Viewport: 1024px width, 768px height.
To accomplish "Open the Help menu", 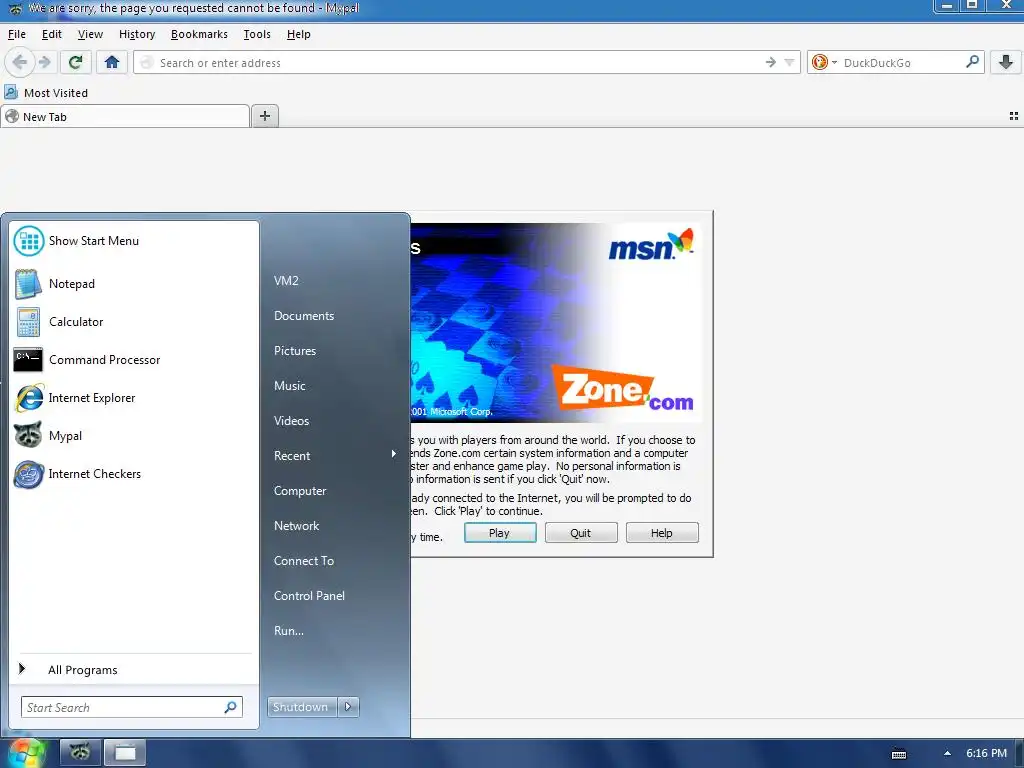I will pyautogui.click(x=298, y=34).
